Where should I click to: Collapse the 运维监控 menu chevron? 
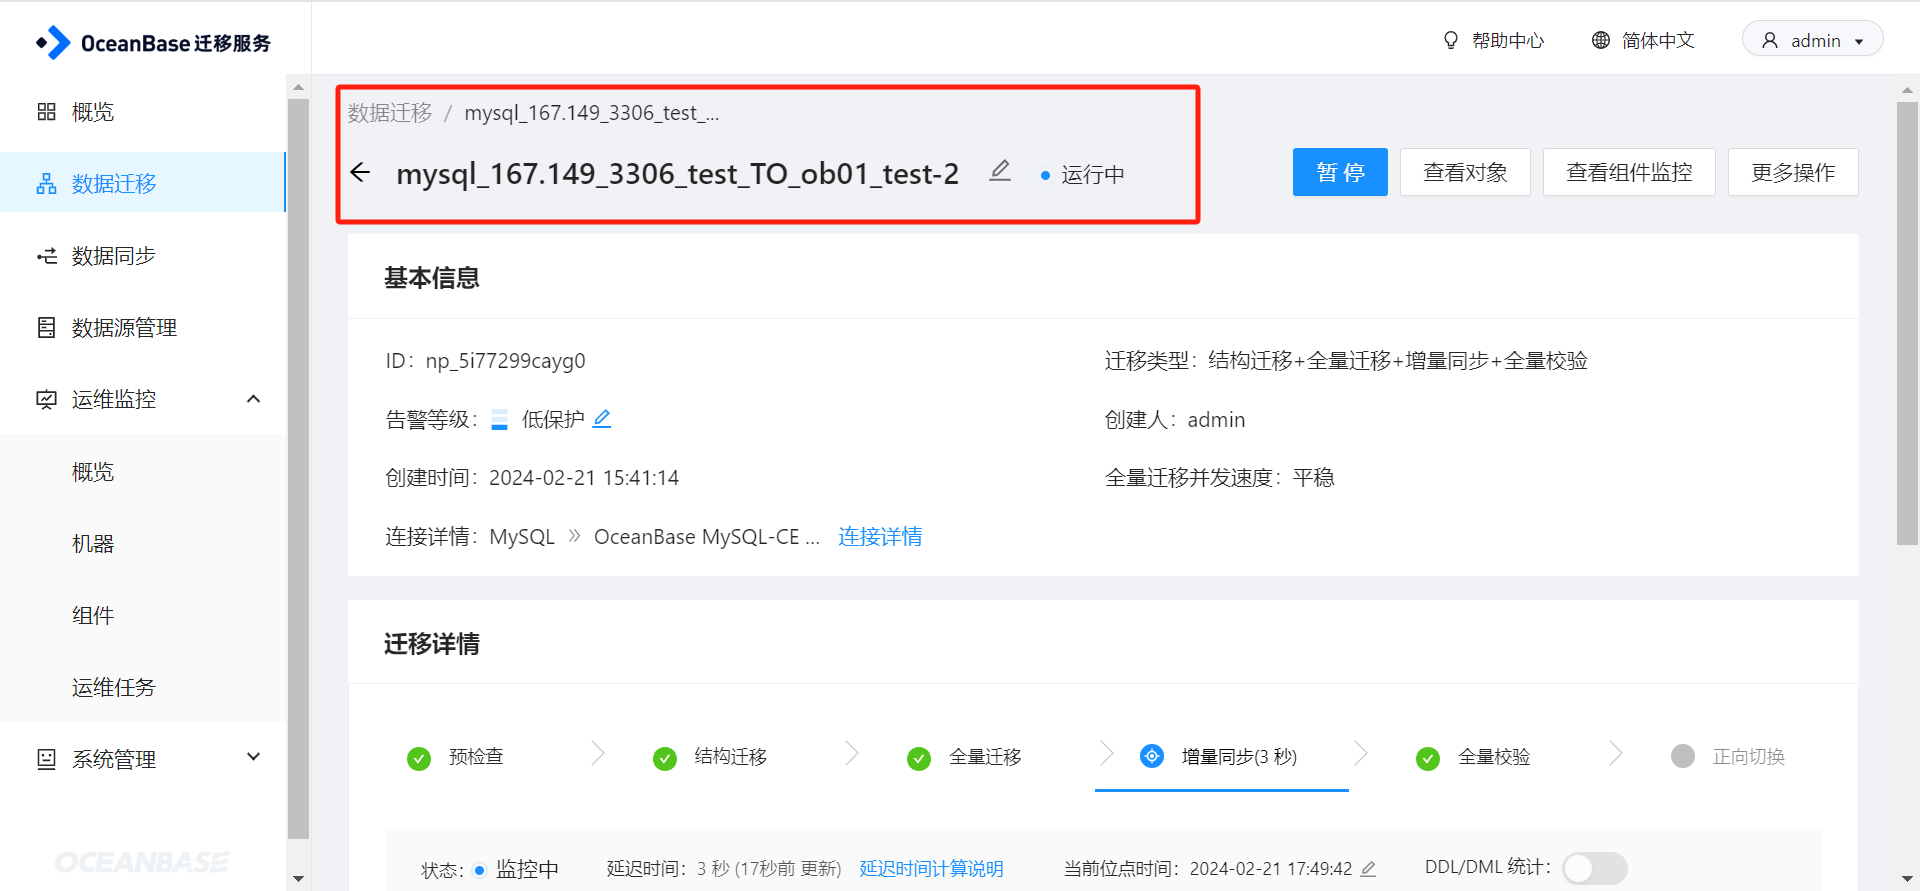point(254,399)
